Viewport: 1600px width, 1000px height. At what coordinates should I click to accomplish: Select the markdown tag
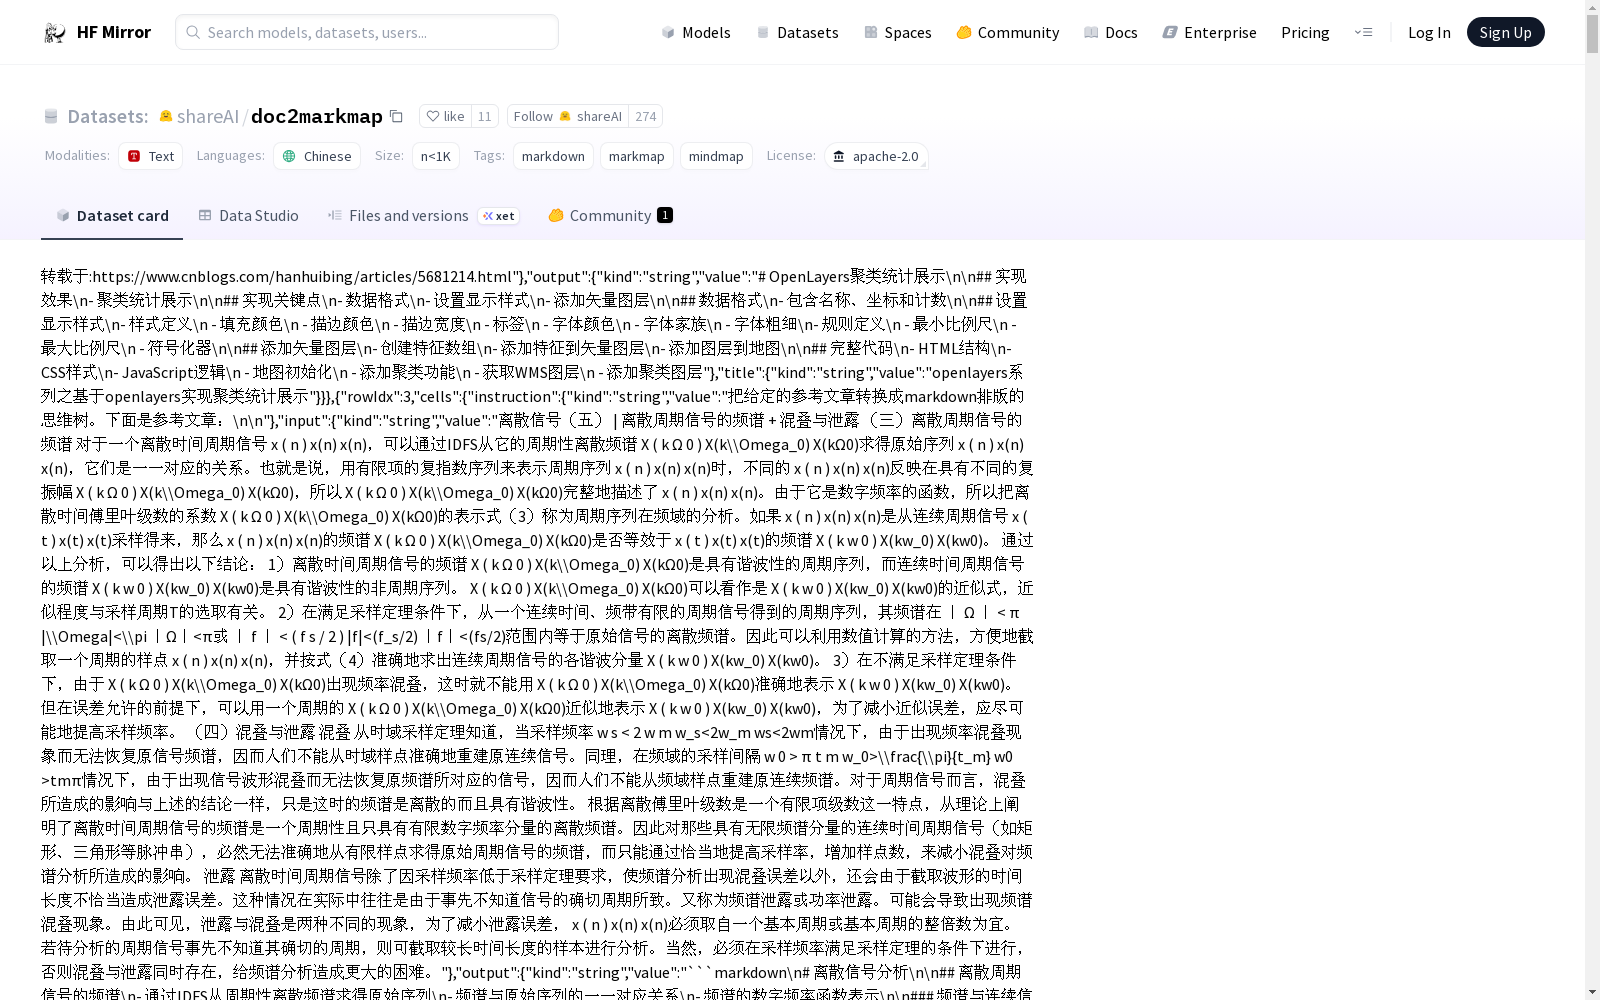pyautogui.click(x=553, y=156)
